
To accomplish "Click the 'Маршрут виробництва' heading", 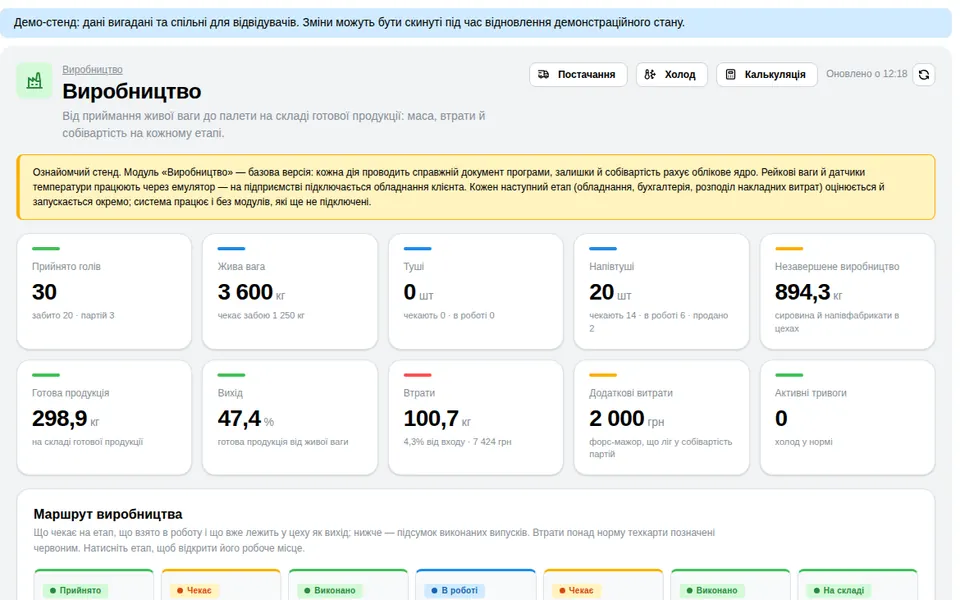I will click(108, 514).
